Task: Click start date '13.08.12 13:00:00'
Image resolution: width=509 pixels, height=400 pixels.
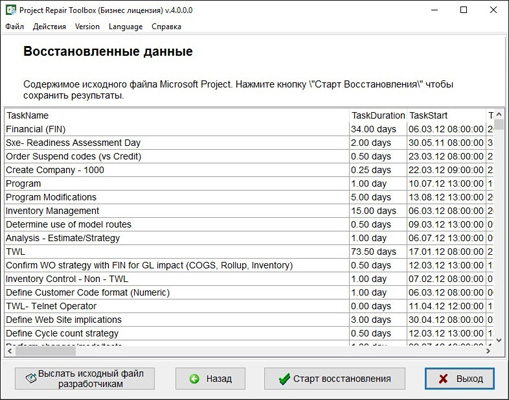Action: 447,197
